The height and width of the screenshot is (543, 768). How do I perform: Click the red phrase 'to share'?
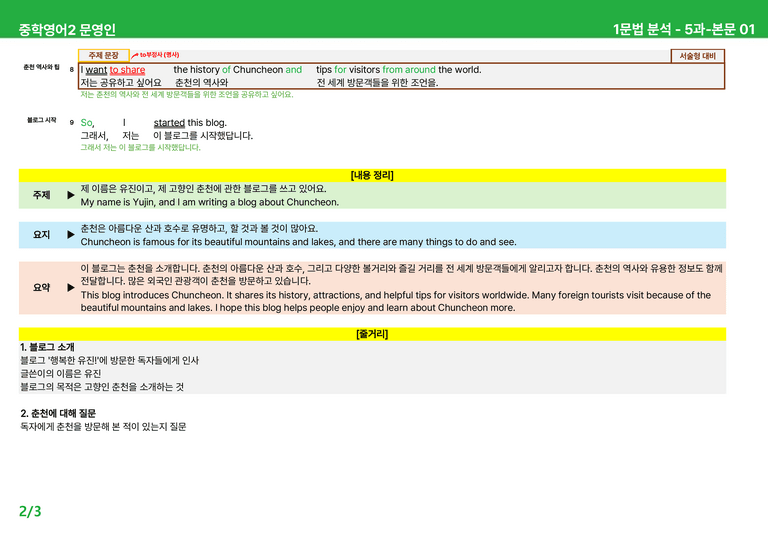coord(127,70)
